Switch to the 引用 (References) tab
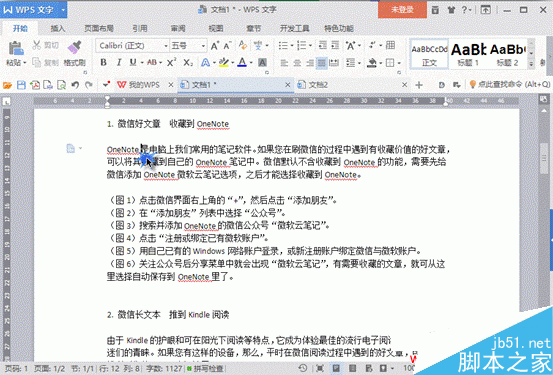553x375 pixels. click(x=140, y=28)
